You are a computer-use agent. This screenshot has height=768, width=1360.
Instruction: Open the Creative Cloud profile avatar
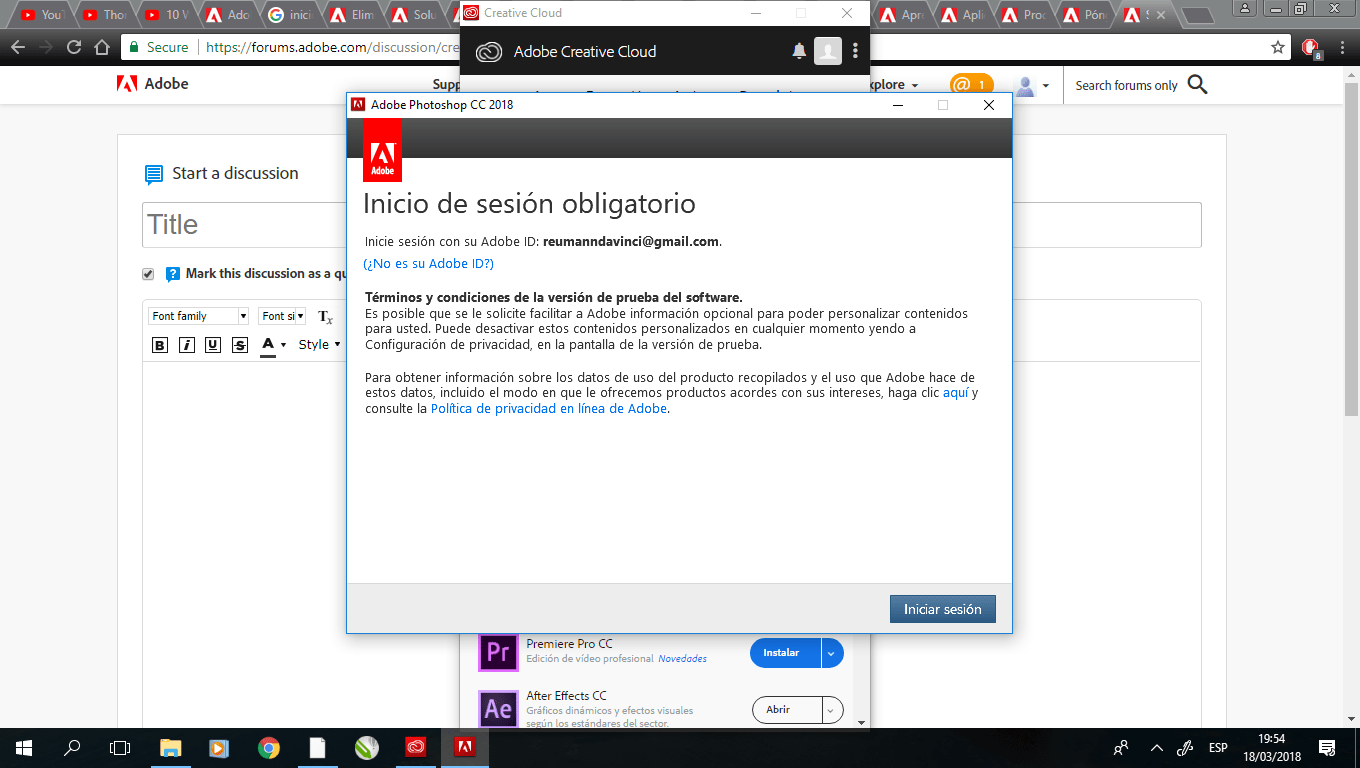[828, 51]
